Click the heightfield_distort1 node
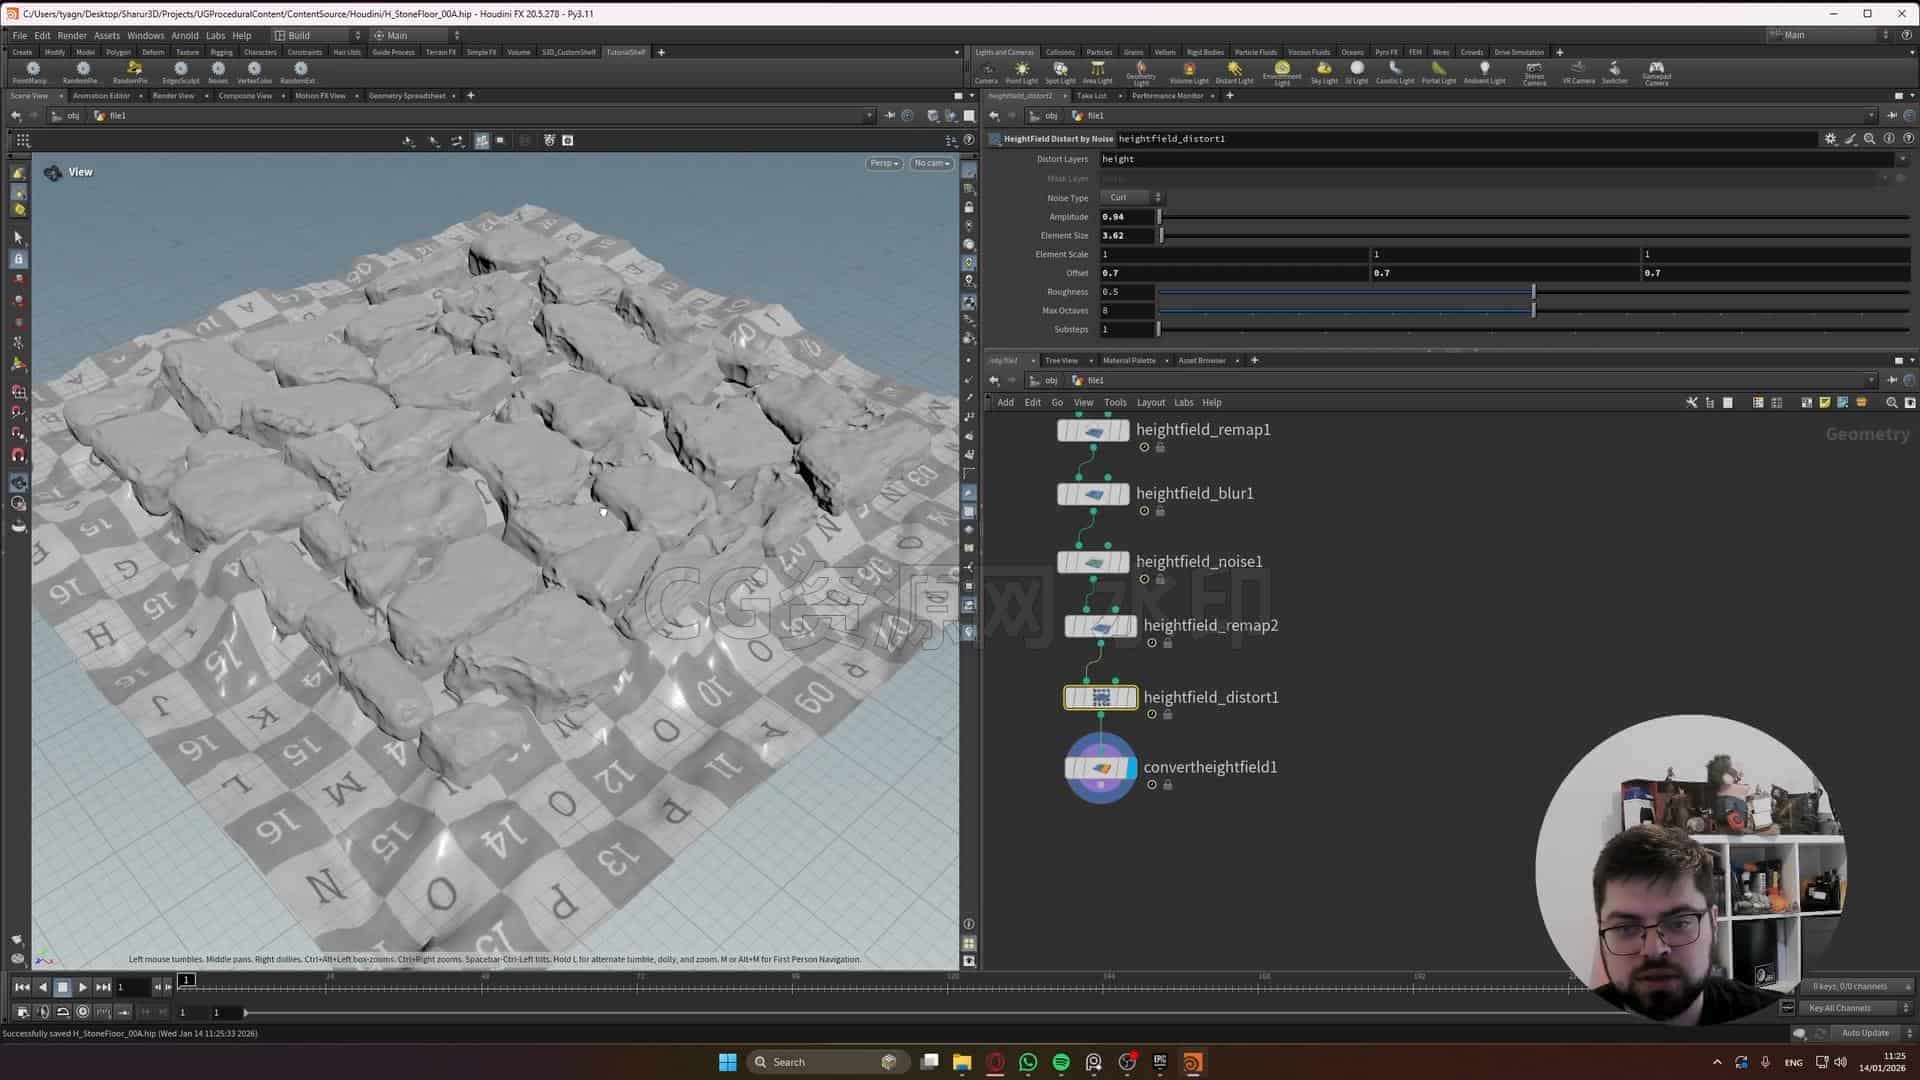The image size is (1920, 1080). coord(1100,697)
